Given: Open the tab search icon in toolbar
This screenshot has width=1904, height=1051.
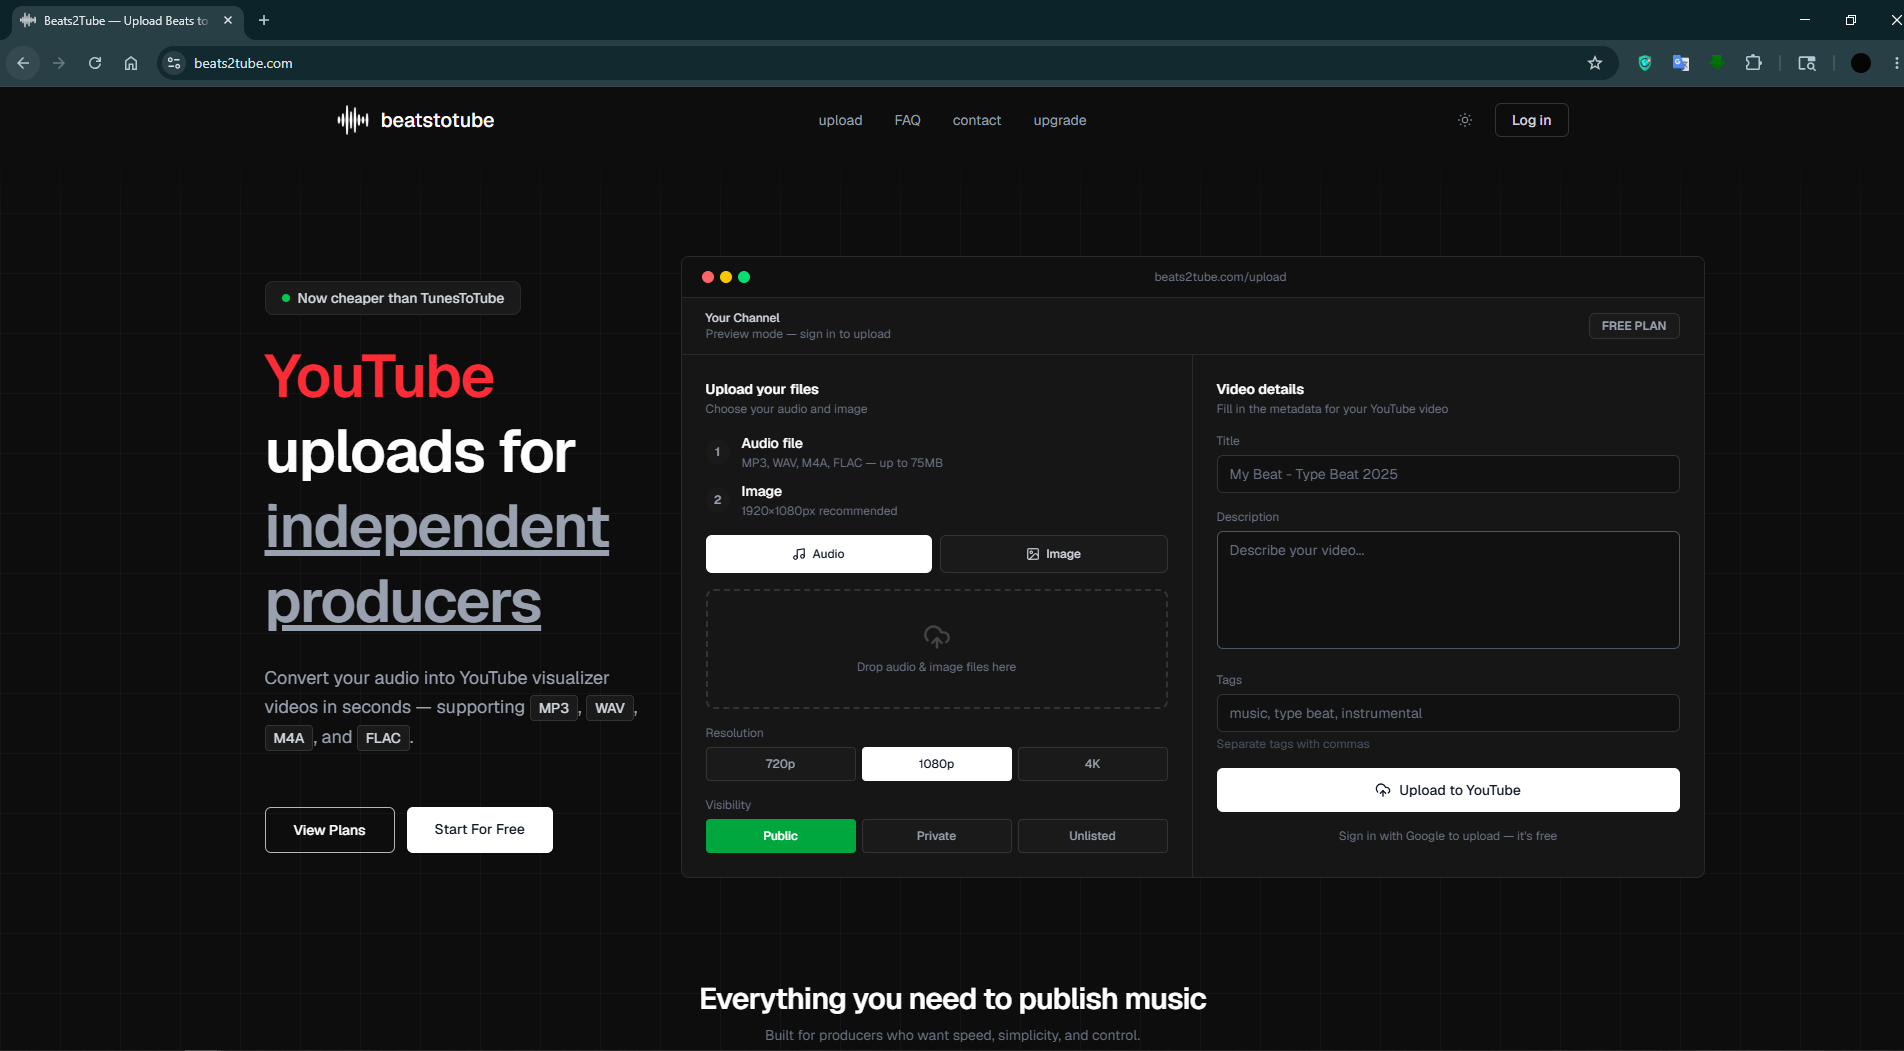Looking at the screenshot, I should 1807,63.
